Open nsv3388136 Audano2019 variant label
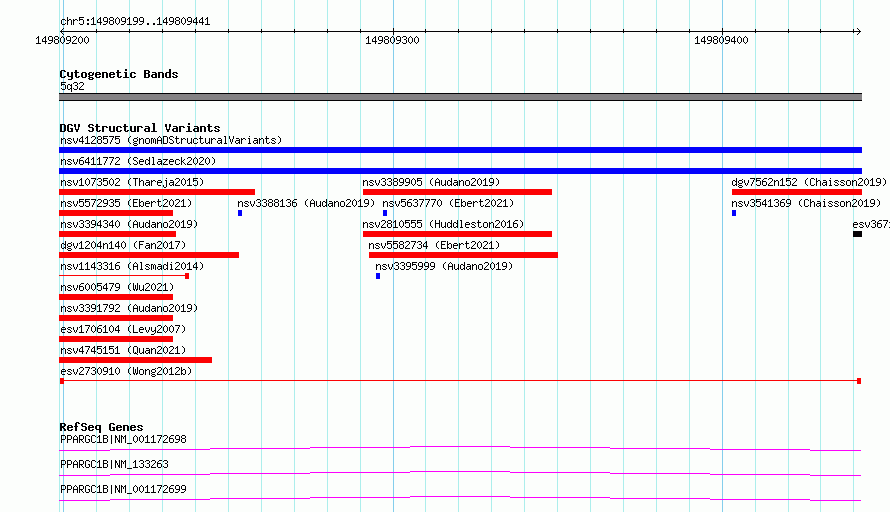This screenshot has height=512, width=890. click(306, 203)
